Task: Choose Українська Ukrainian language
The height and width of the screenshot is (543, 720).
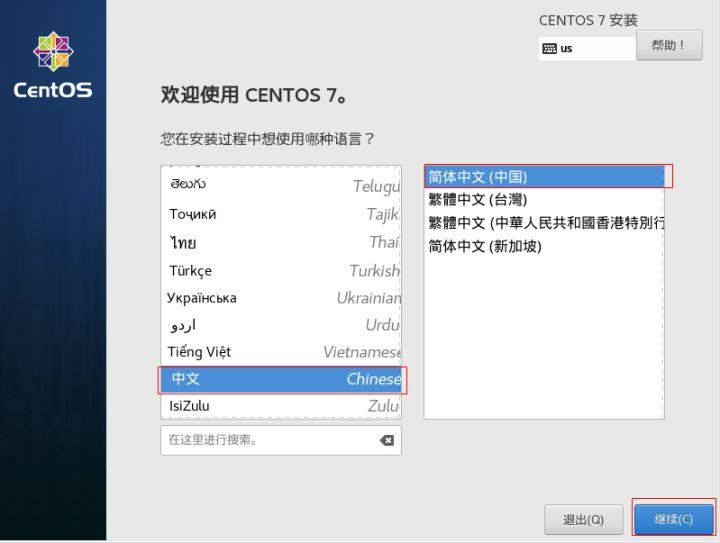Action: coord(280,298)
